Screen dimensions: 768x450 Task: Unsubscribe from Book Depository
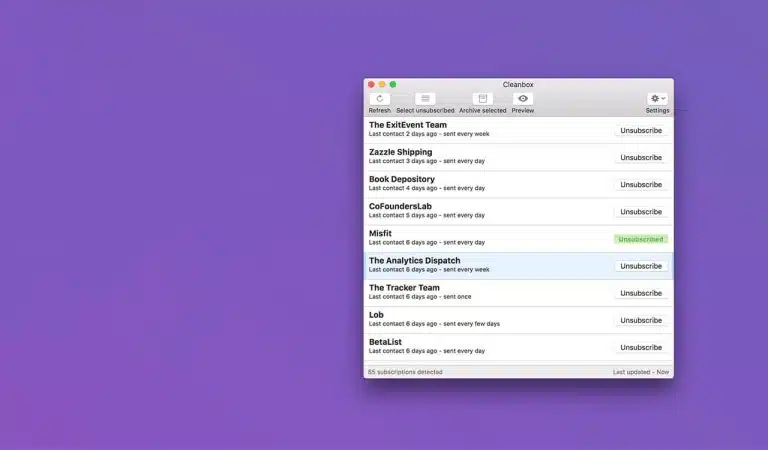click(x=641, y=185)
